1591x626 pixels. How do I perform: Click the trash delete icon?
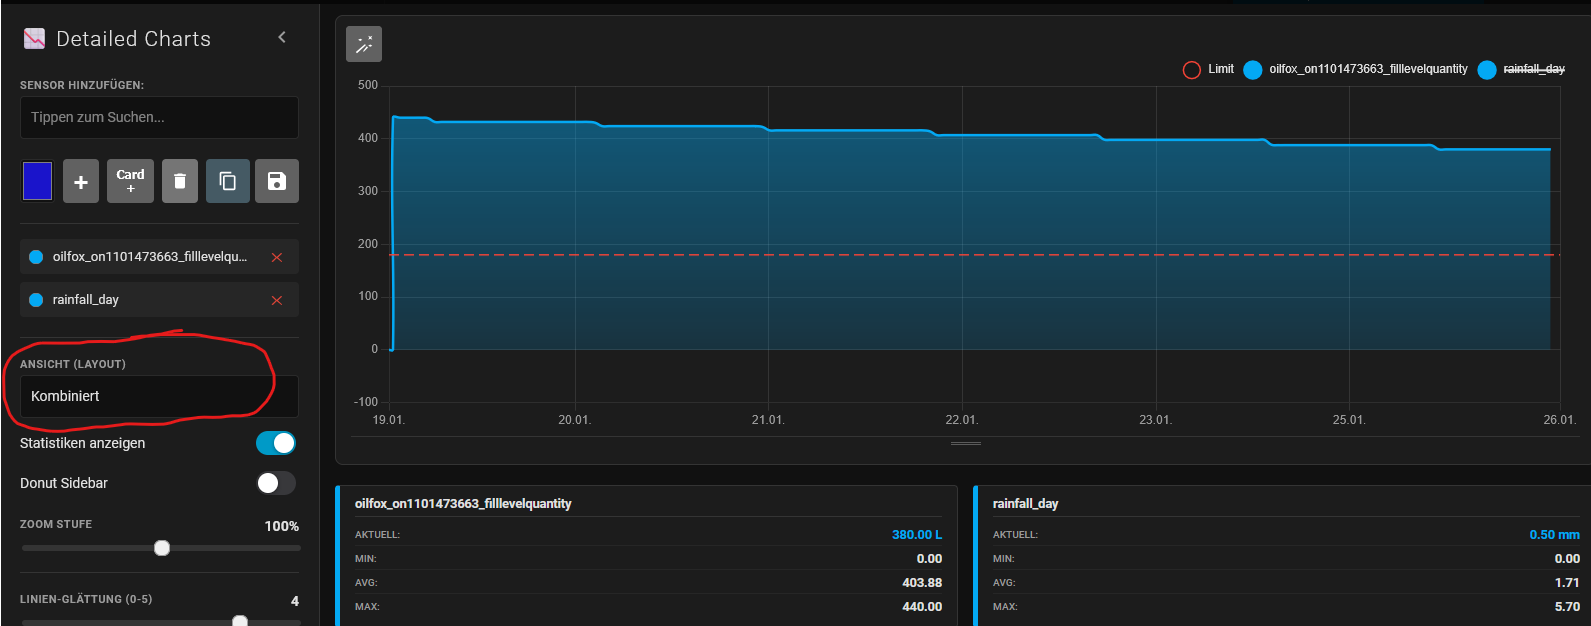180,181
